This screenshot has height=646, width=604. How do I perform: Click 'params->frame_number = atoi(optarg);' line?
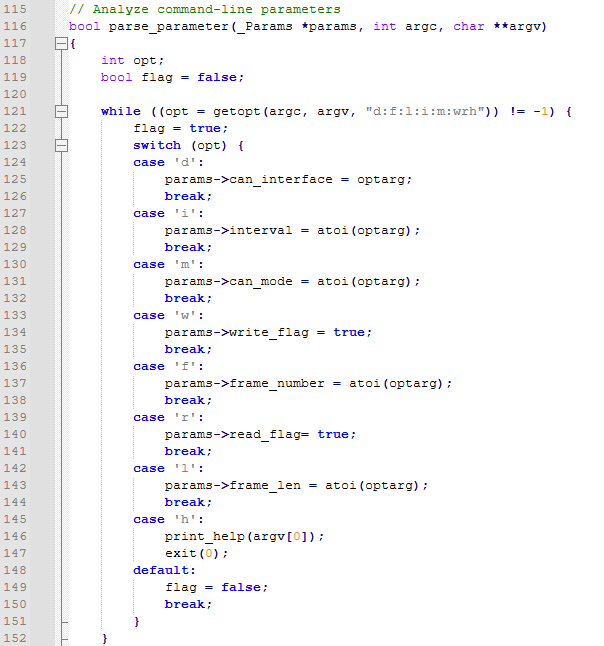[x=308, y=384]
